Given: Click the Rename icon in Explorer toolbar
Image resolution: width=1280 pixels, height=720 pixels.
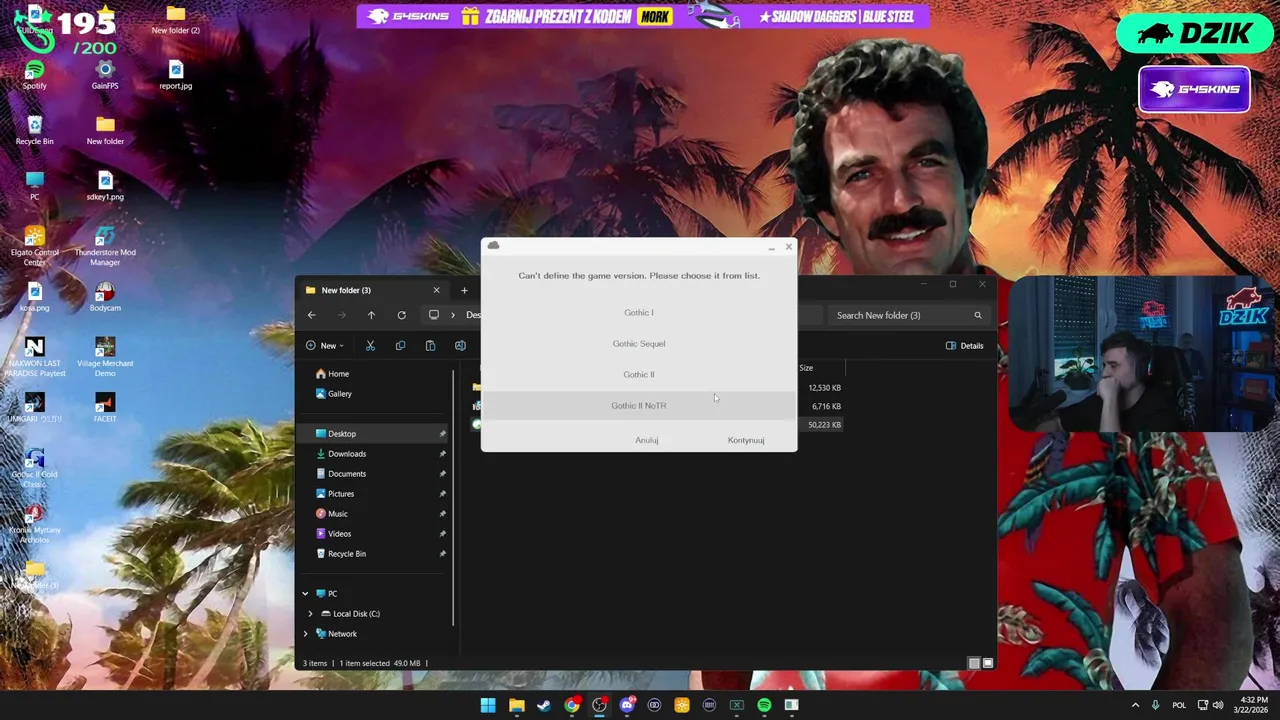Looking at the screenshot, I should click(x=460, y=345).
